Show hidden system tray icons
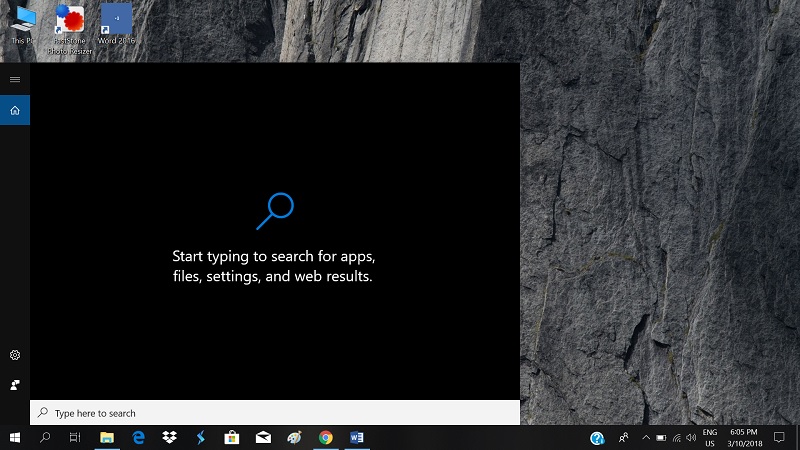 pyautogui.click(x=646, y=437)
